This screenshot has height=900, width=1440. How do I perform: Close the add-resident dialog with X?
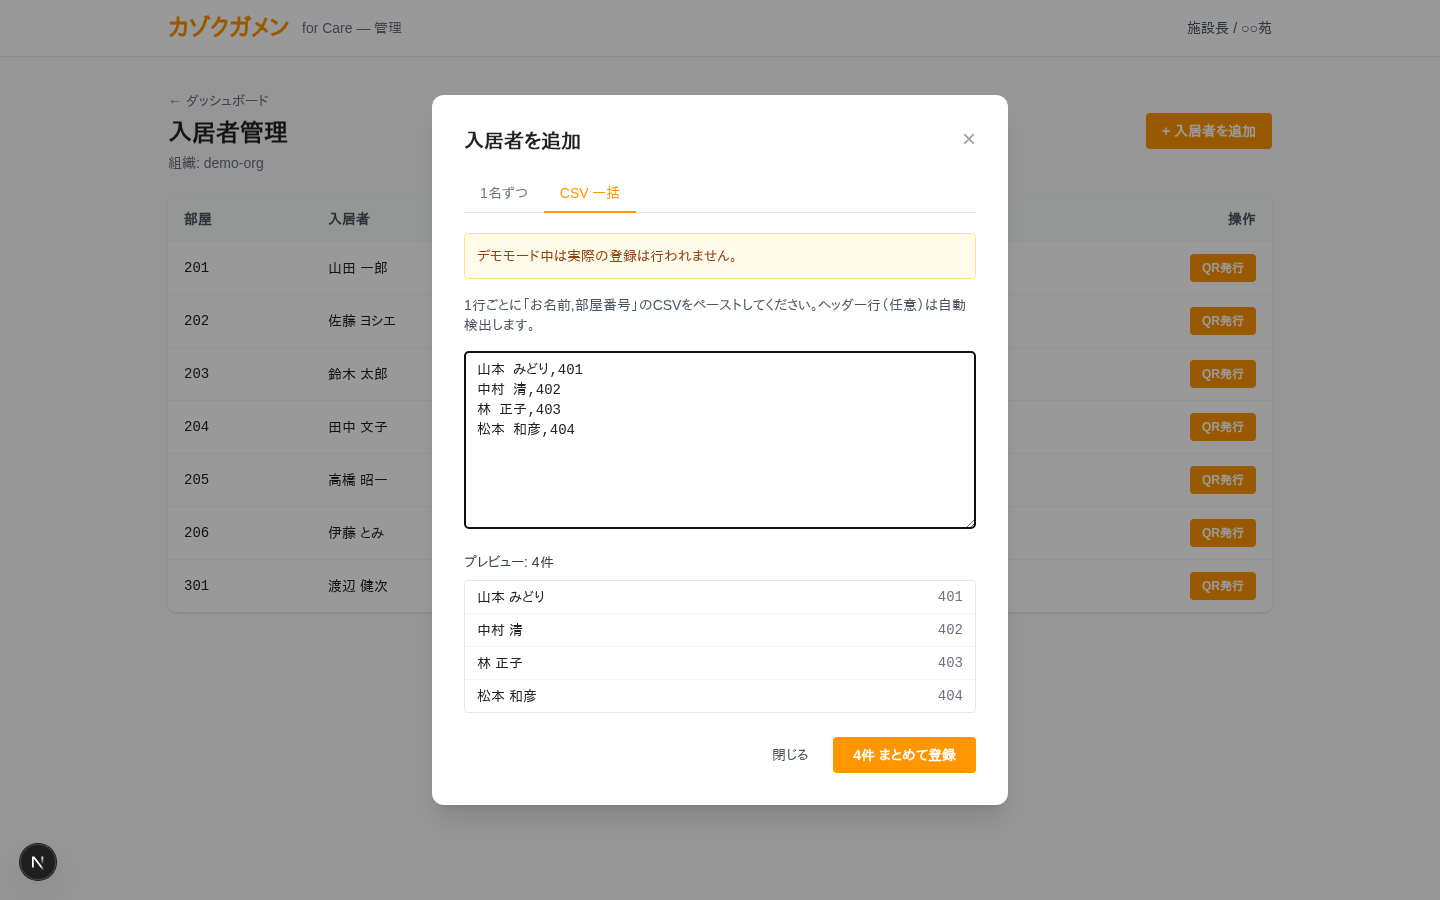[x=968, y=139]
